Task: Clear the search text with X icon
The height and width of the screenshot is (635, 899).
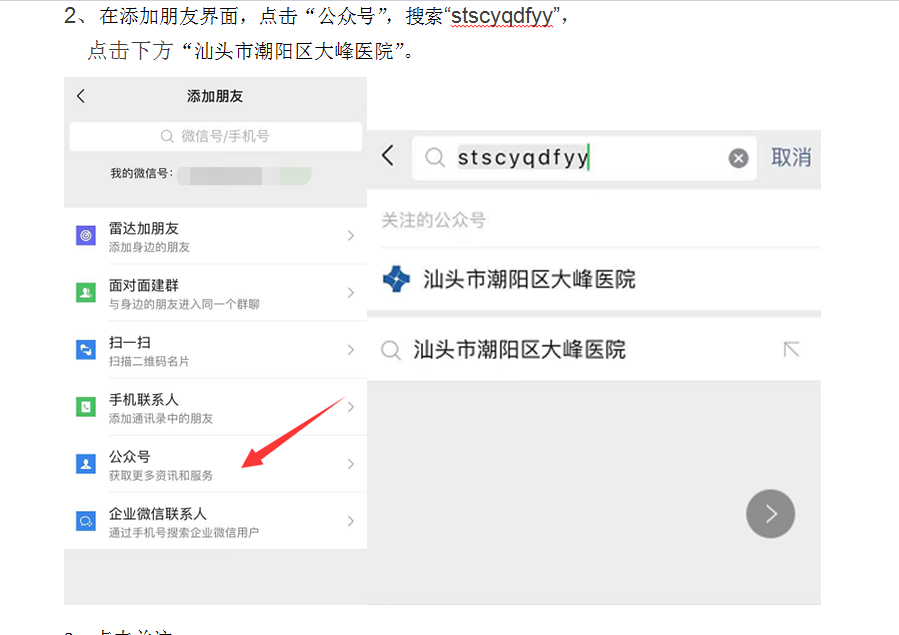Action: click(x=738, y=158)
